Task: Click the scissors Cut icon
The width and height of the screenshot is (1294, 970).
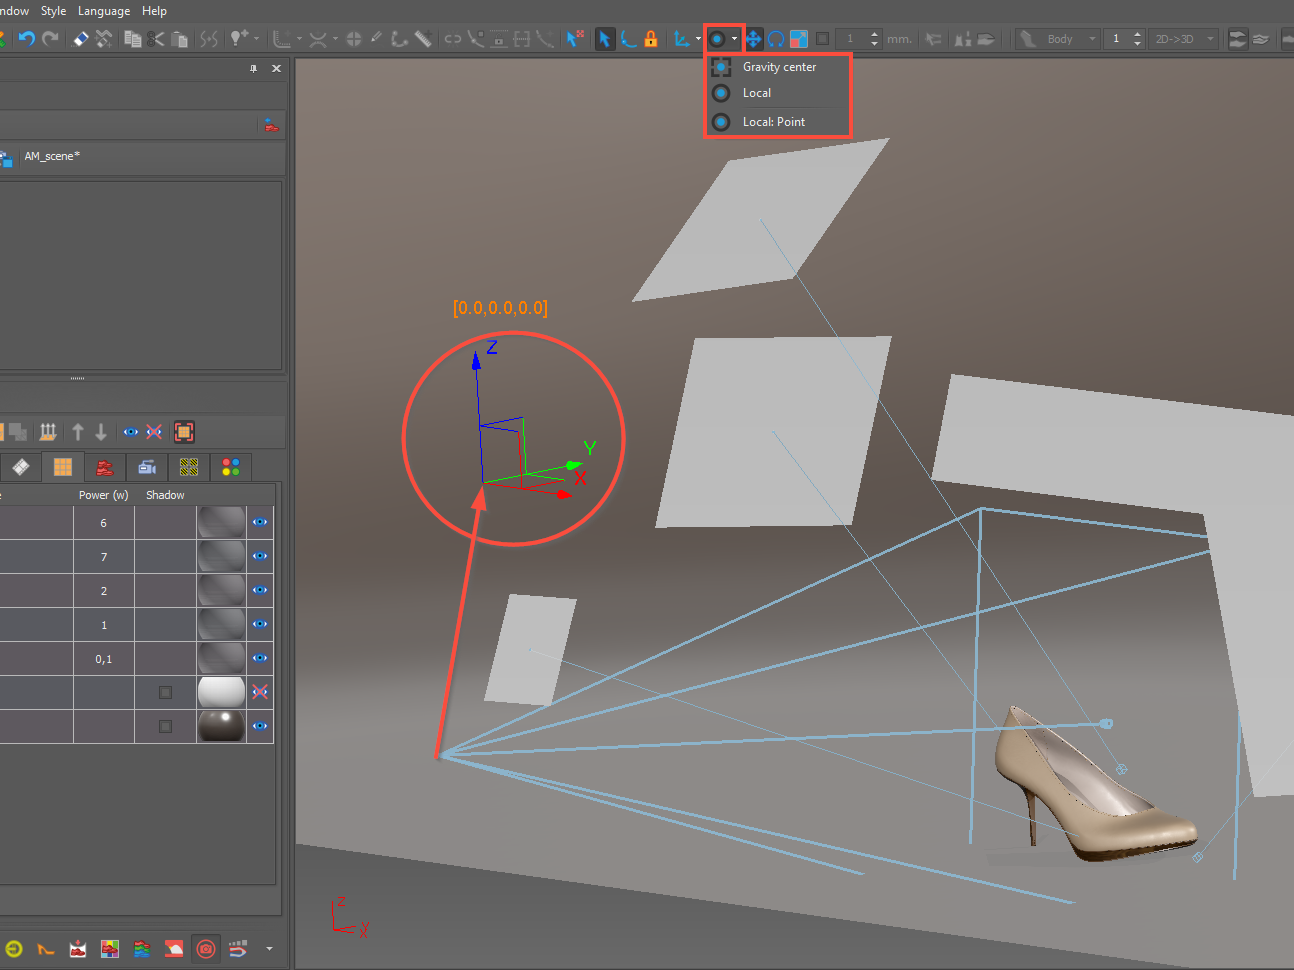Action: pos(155,39)
